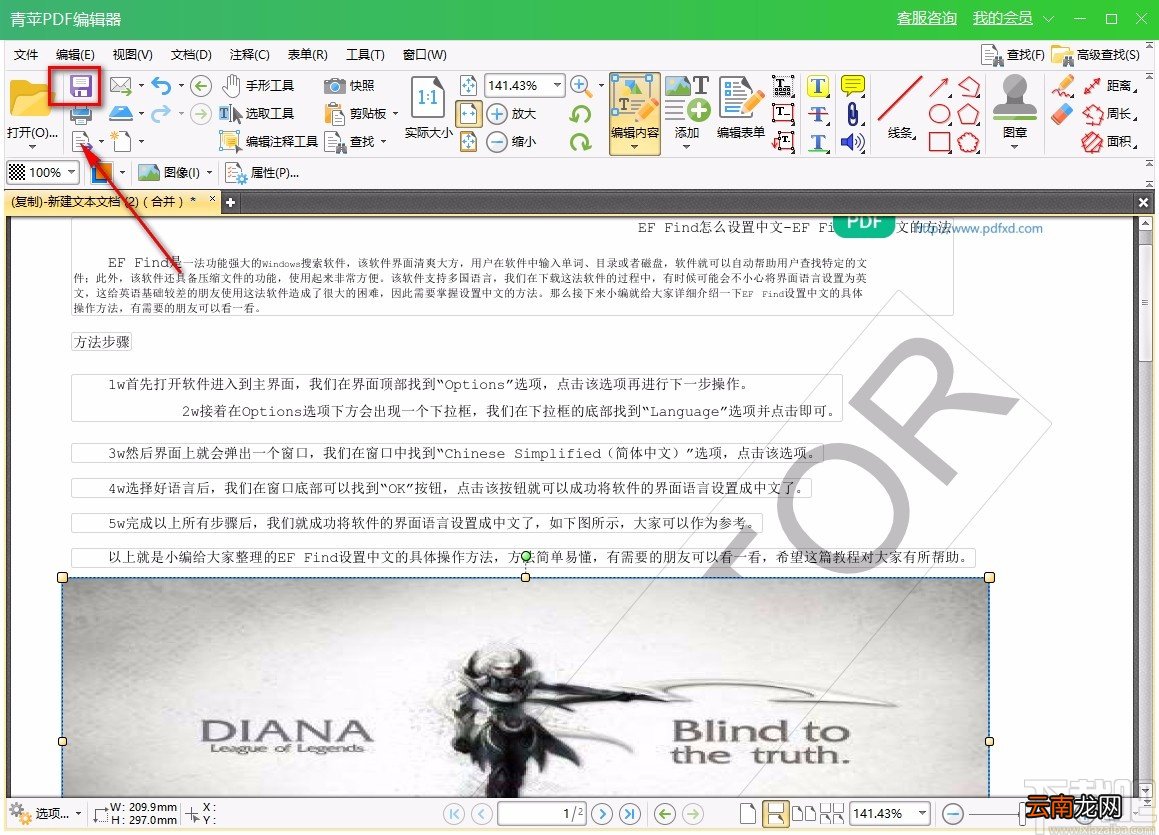The image size is (1159, 835).
Task: Select the 线条 line drawing tool
Action: tap(900, 108)
